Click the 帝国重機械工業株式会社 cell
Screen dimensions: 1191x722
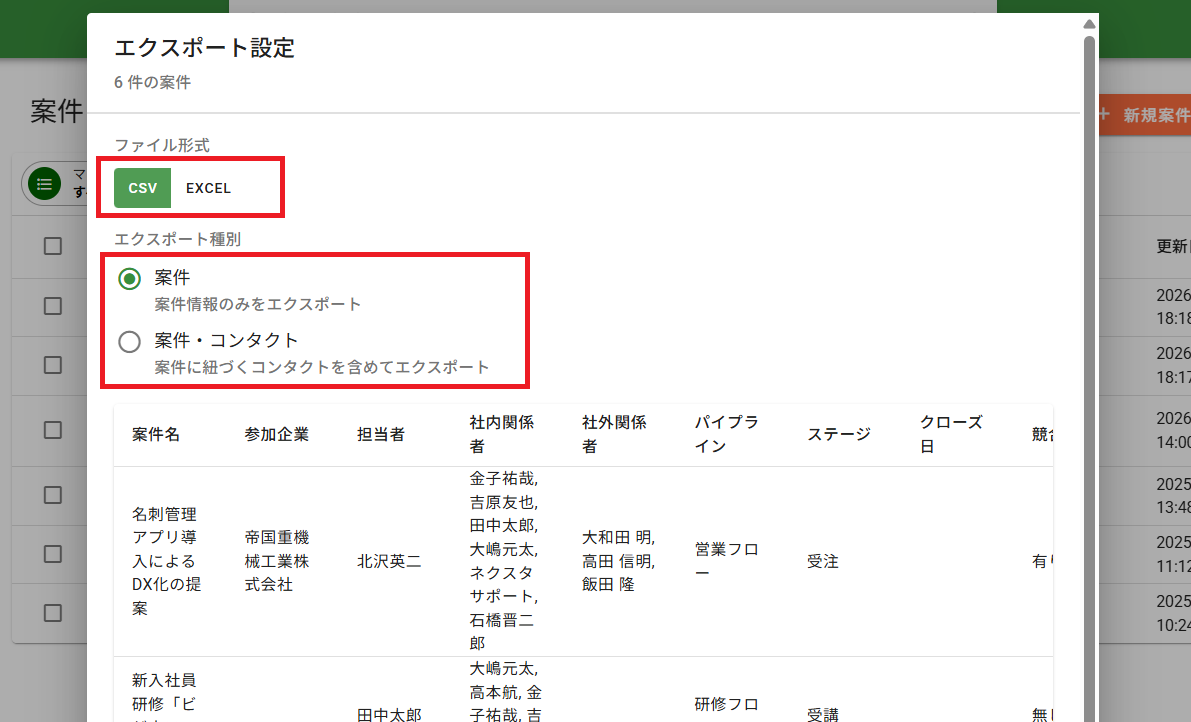pos(276,561)
